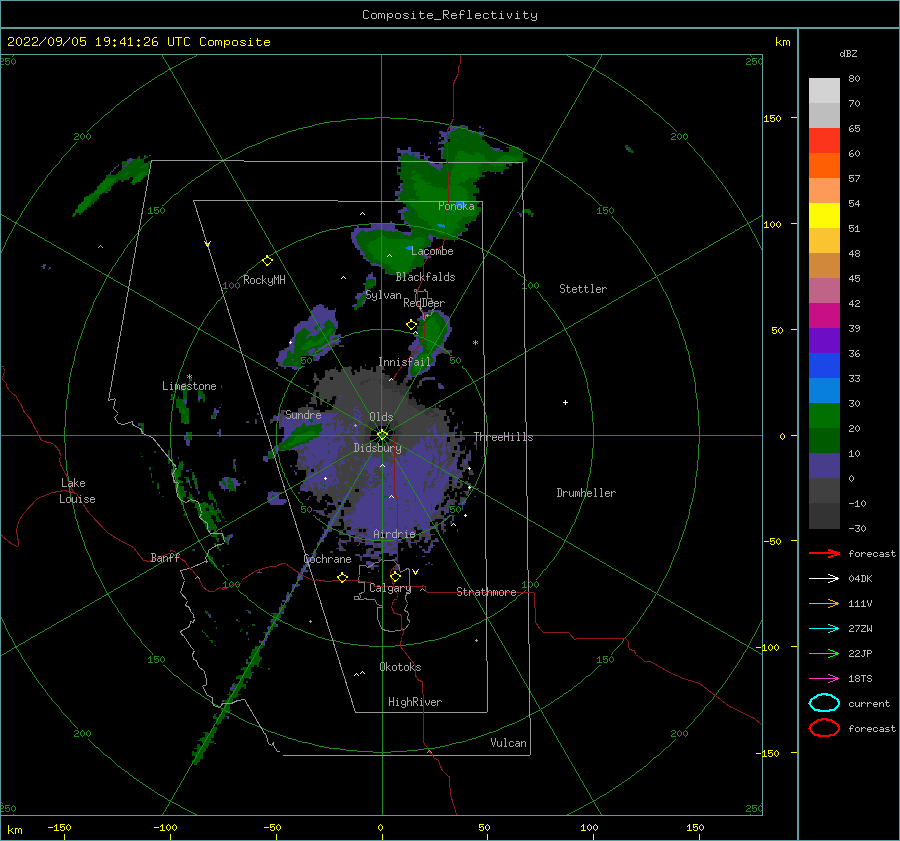Click the Vulcan town label
This screenshot has width=900, height=841.
508,743
